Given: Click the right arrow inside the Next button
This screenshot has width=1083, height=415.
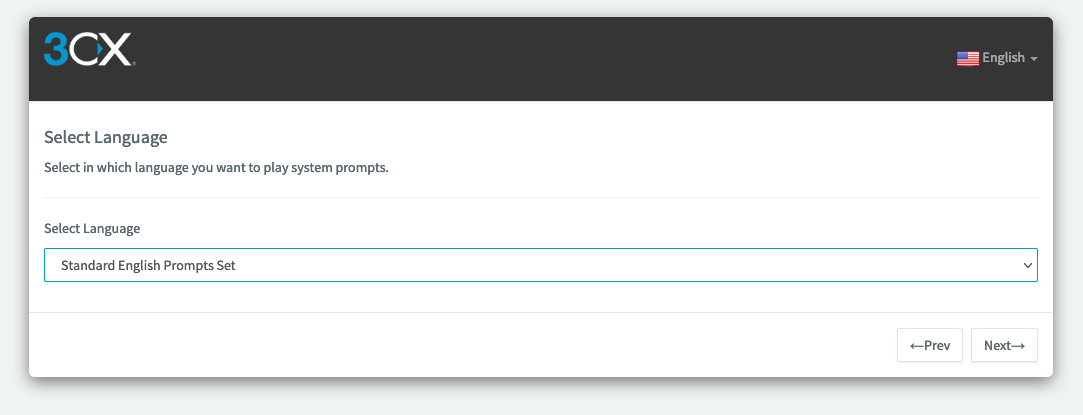Looking at the screenshot, I should 1018,345.
